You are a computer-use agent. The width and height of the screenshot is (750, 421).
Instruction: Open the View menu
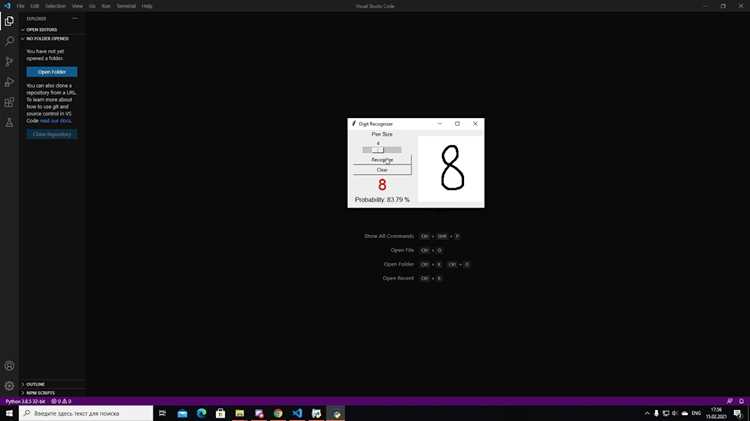(x=77, y=6)
